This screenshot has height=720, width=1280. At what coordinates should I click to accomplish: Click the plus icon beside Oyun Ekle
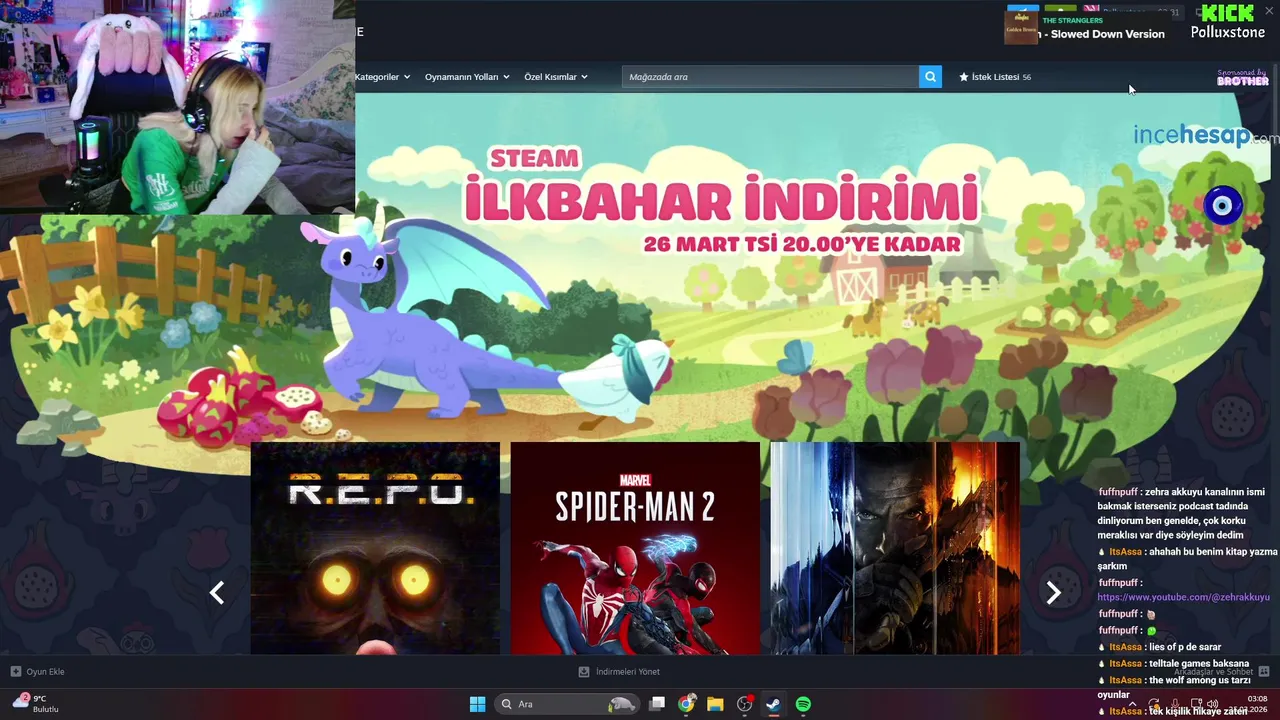point(16,672)
